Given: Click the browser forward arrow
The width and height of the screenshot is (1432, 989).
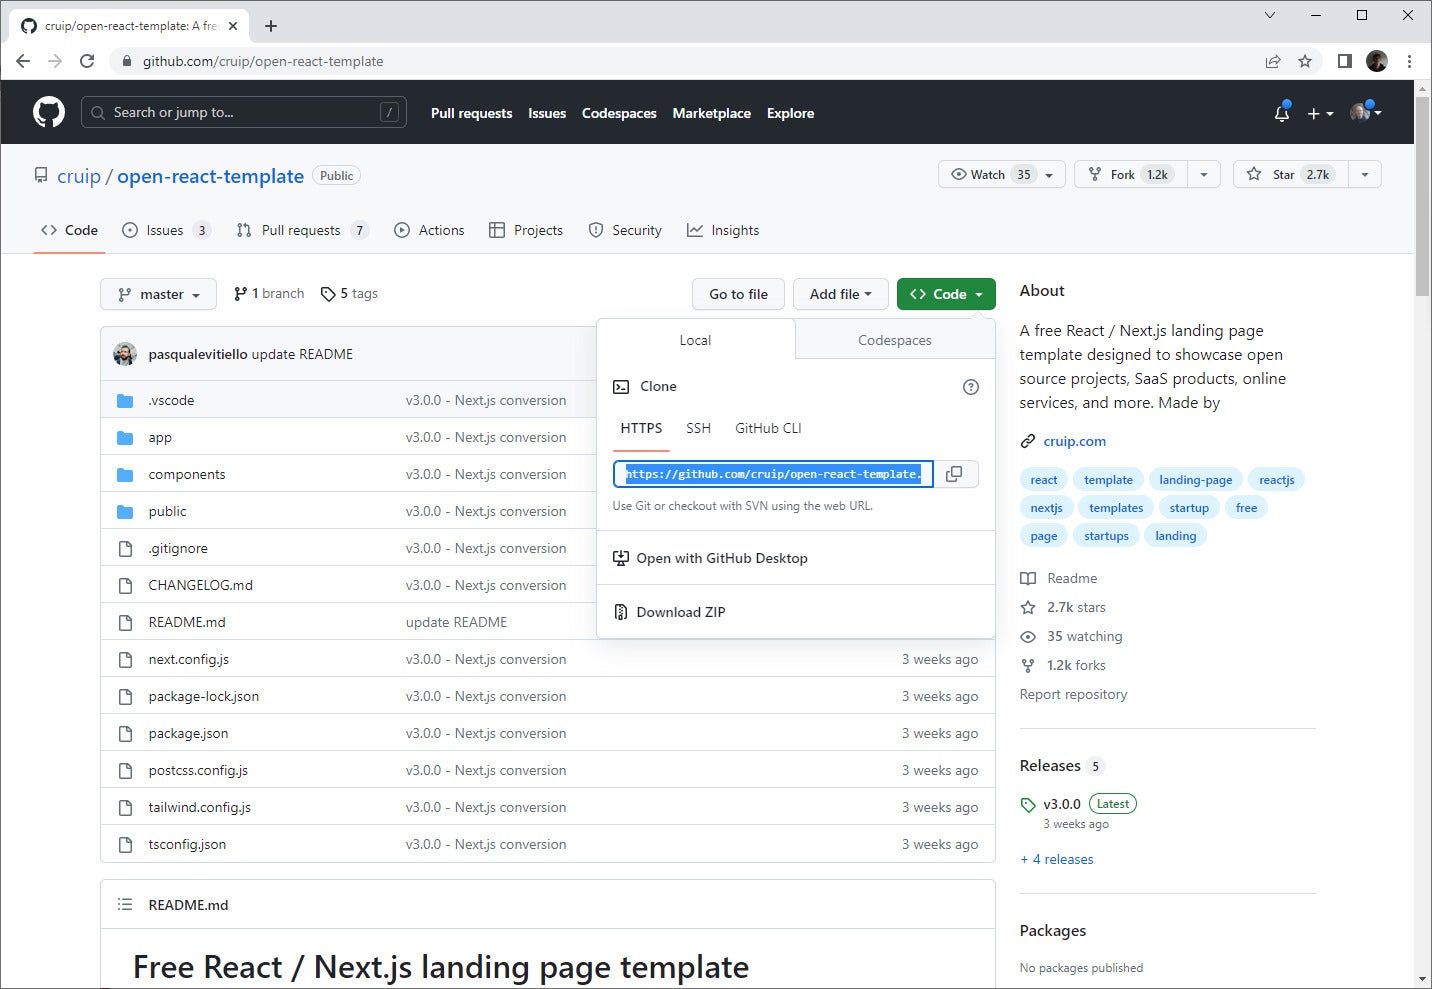Looking at the screenshot, I should click(55, 61).
